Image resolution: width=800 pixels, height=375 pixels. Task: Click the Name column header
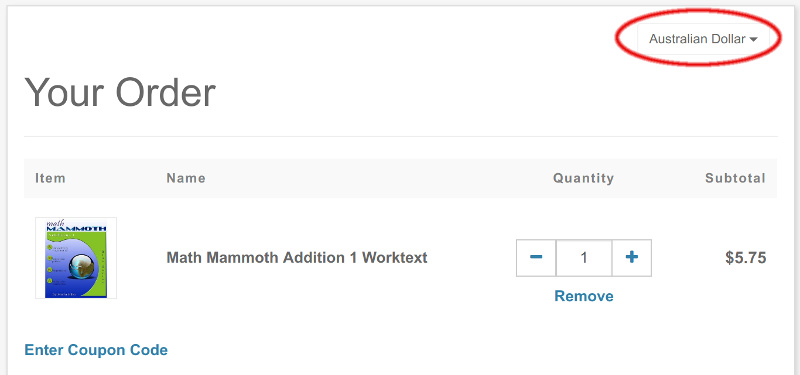point(186,178)
